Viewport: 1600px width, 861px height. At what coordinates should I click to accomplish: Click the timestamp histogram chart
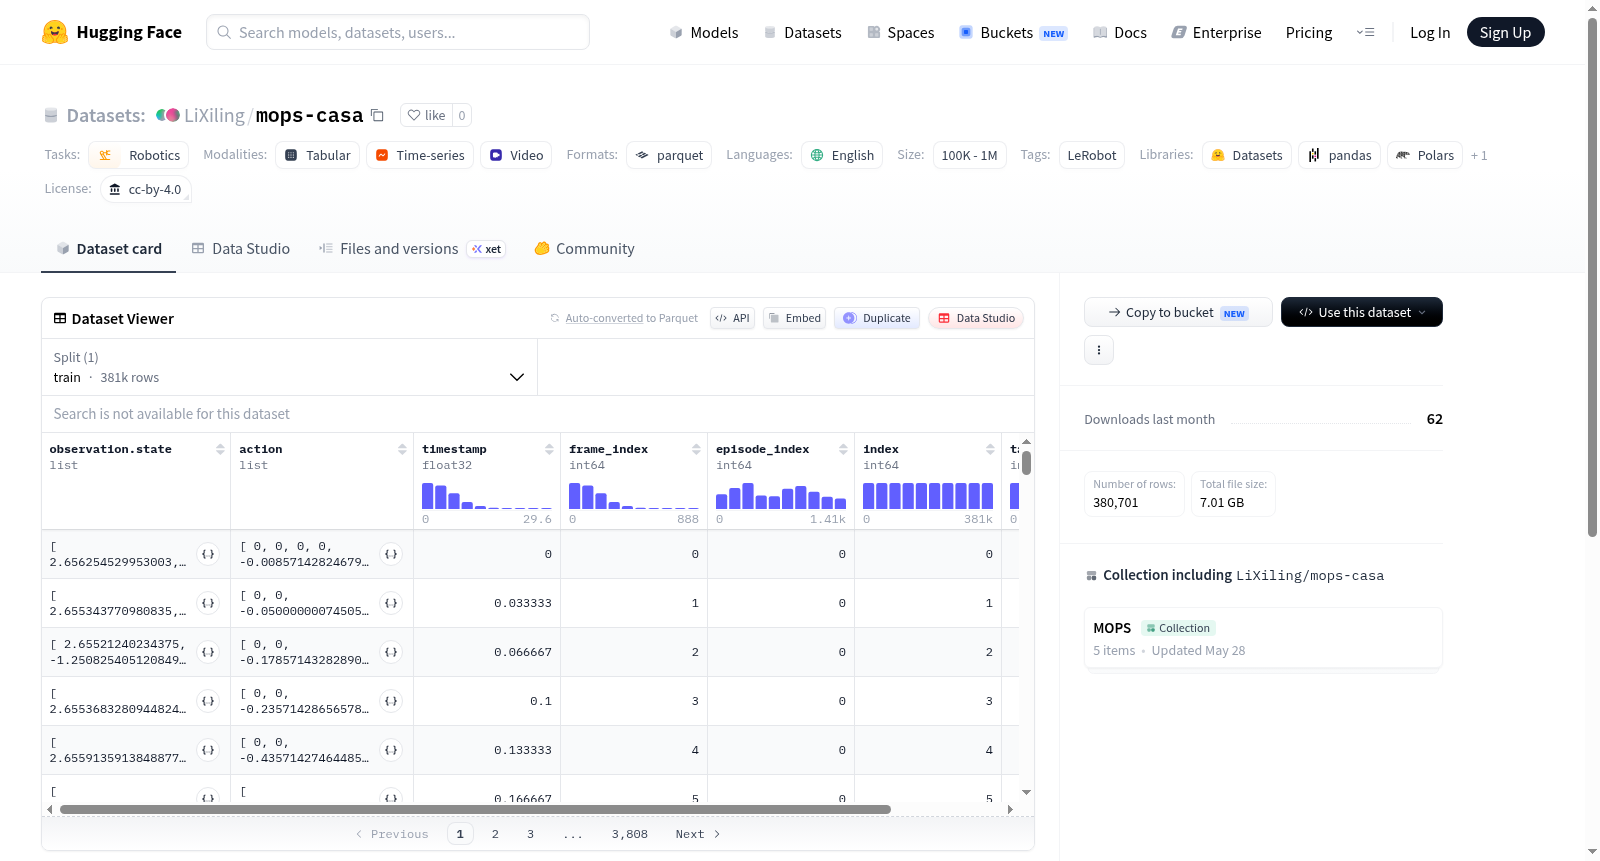[x=487, y=496]
